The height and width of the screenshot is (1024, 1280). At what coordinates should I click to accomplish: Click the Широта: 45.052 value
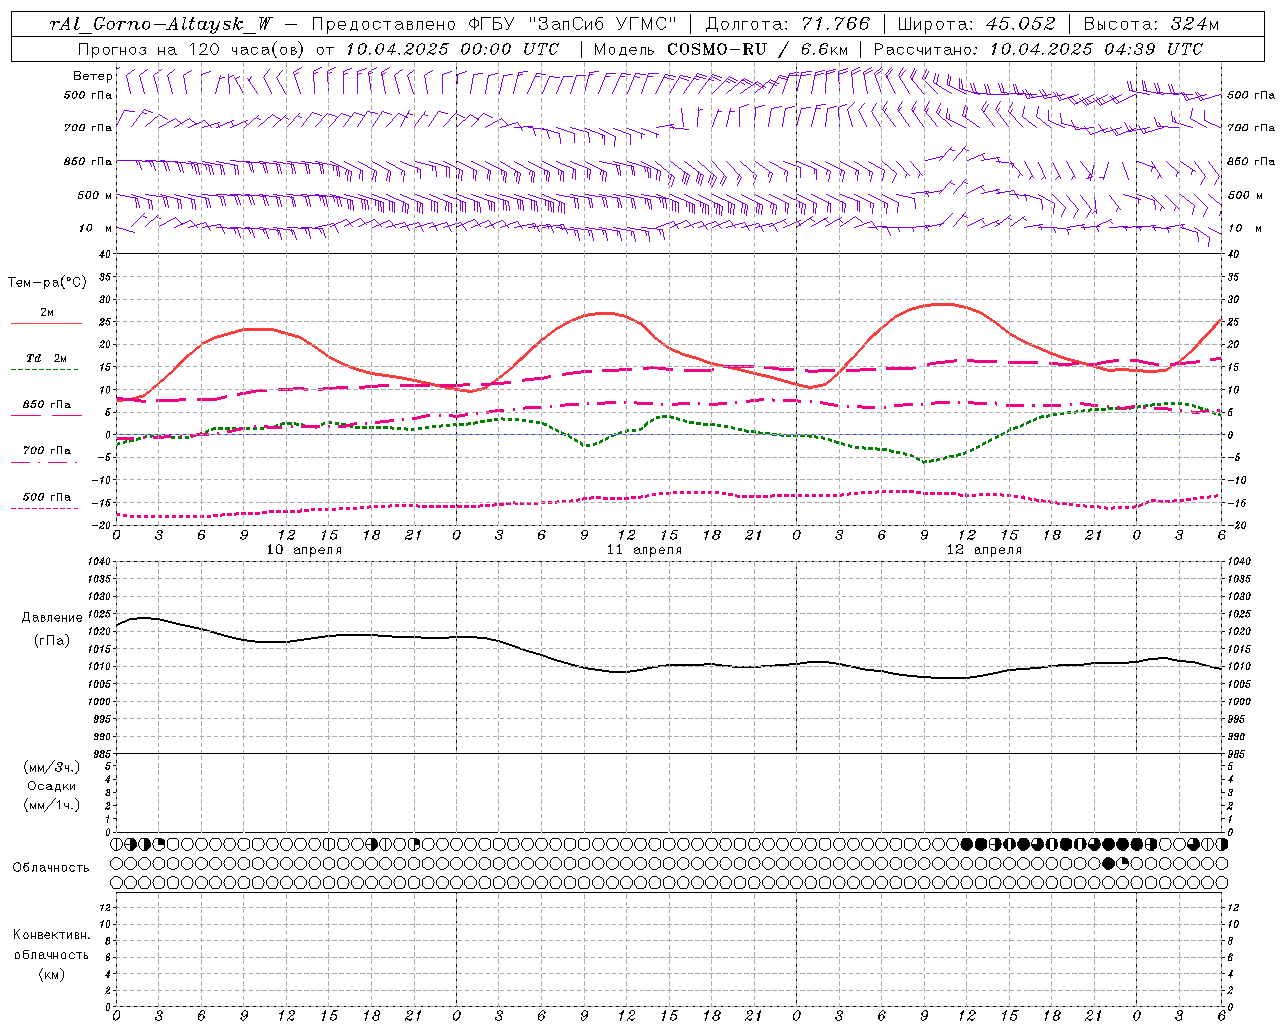click(976, 24)
